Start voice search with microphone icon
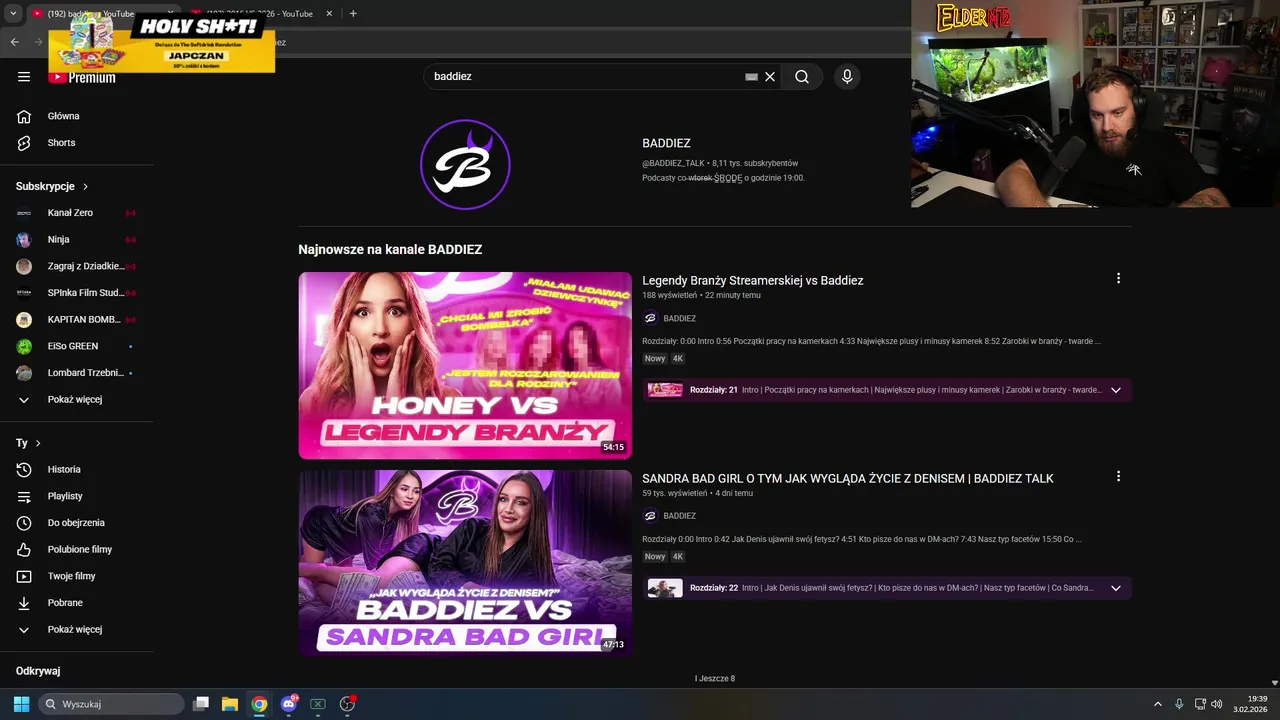The height and width of the screenshot is (720, 1280). tap(847, 77)
